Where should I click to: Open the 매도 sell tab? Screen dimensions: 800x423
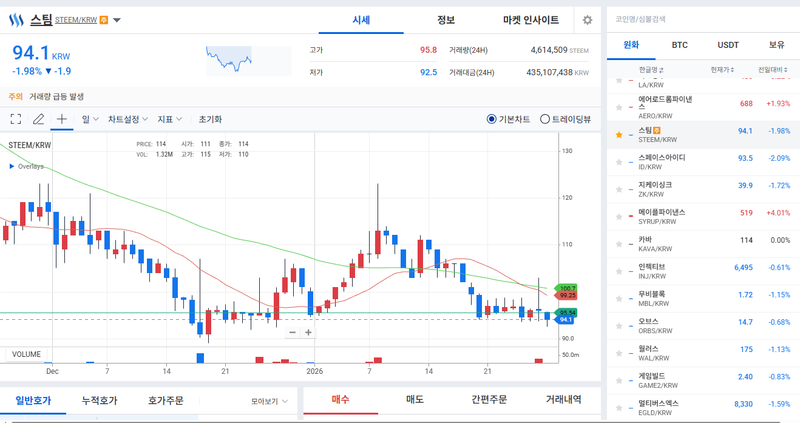[x=414, y=400]
